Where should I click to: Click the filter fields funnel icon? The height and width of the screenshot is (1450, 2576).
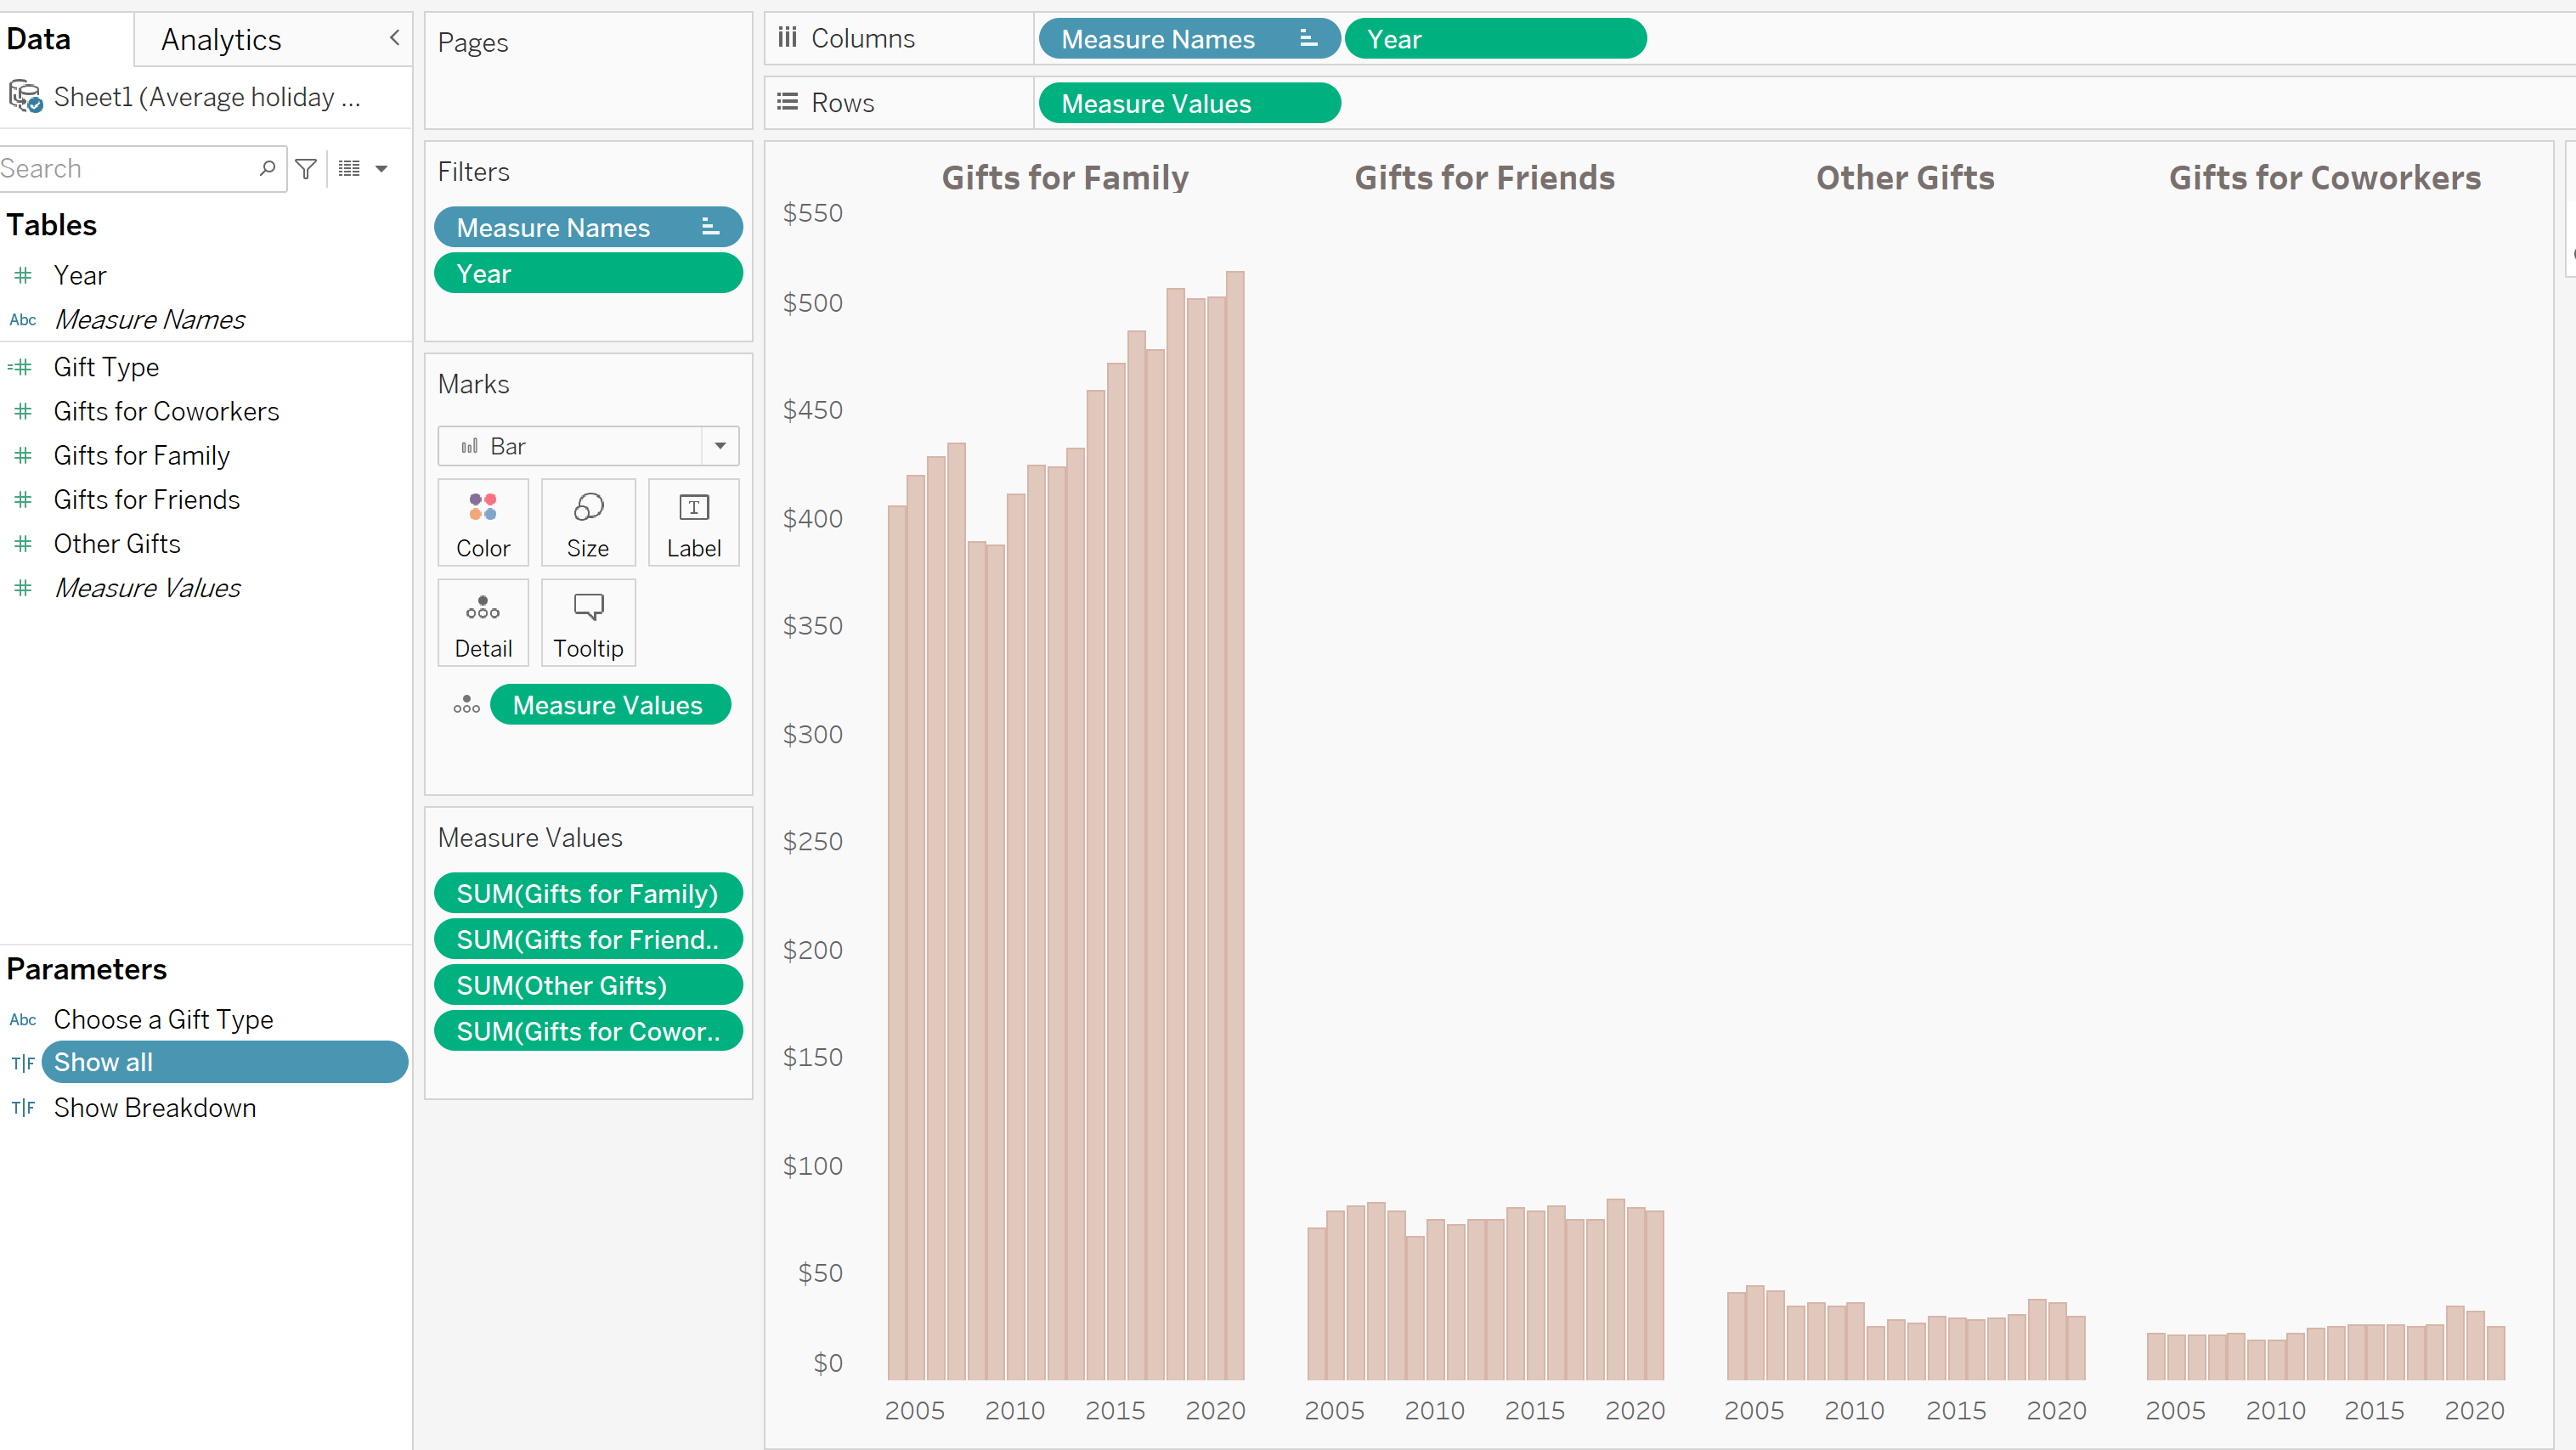[306, 169]
